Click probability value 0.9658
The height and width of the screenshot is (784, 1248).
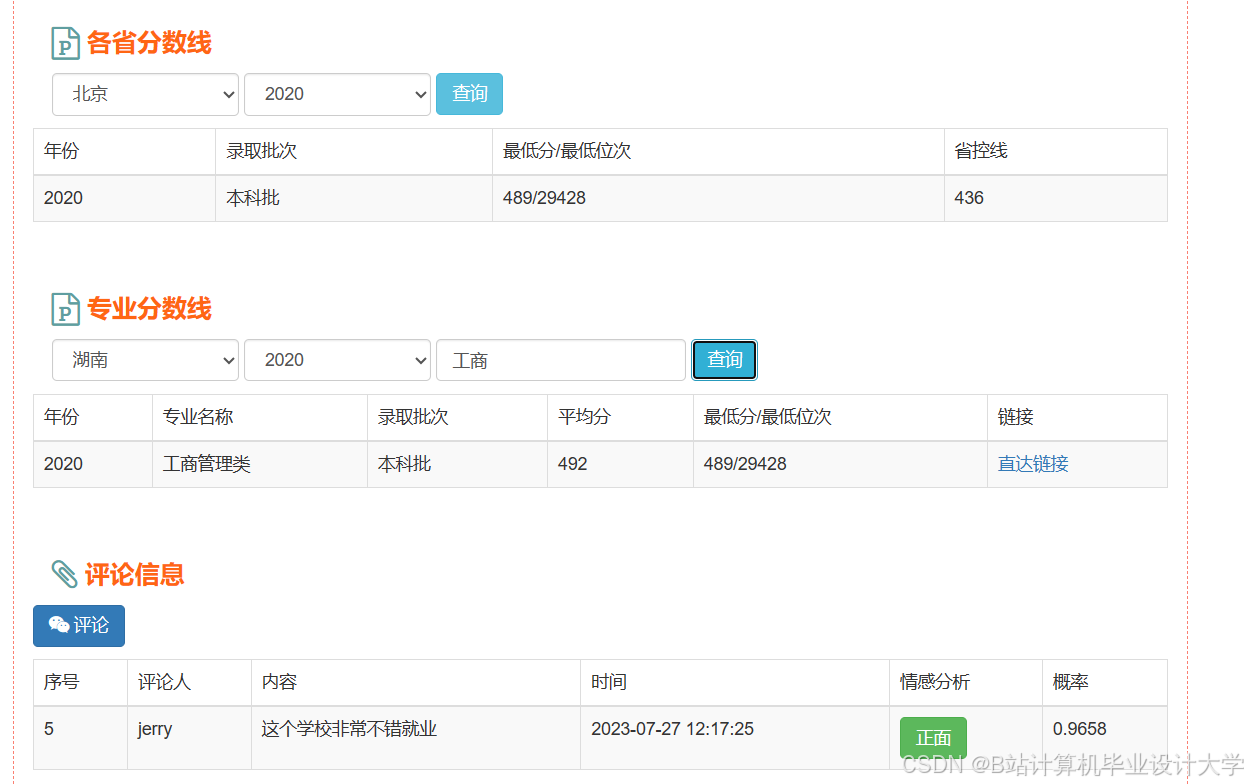click(1080, 729)
